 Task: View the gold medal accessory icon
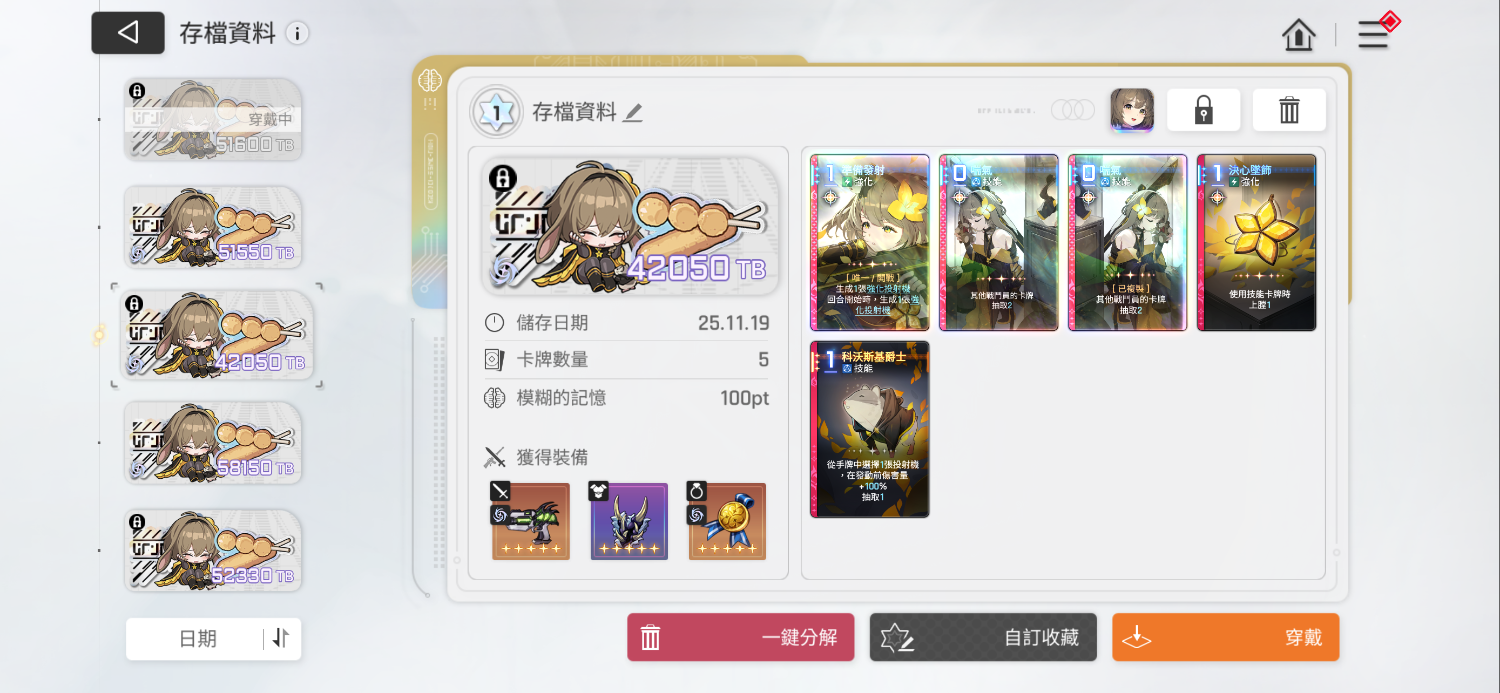click(727, 521)
